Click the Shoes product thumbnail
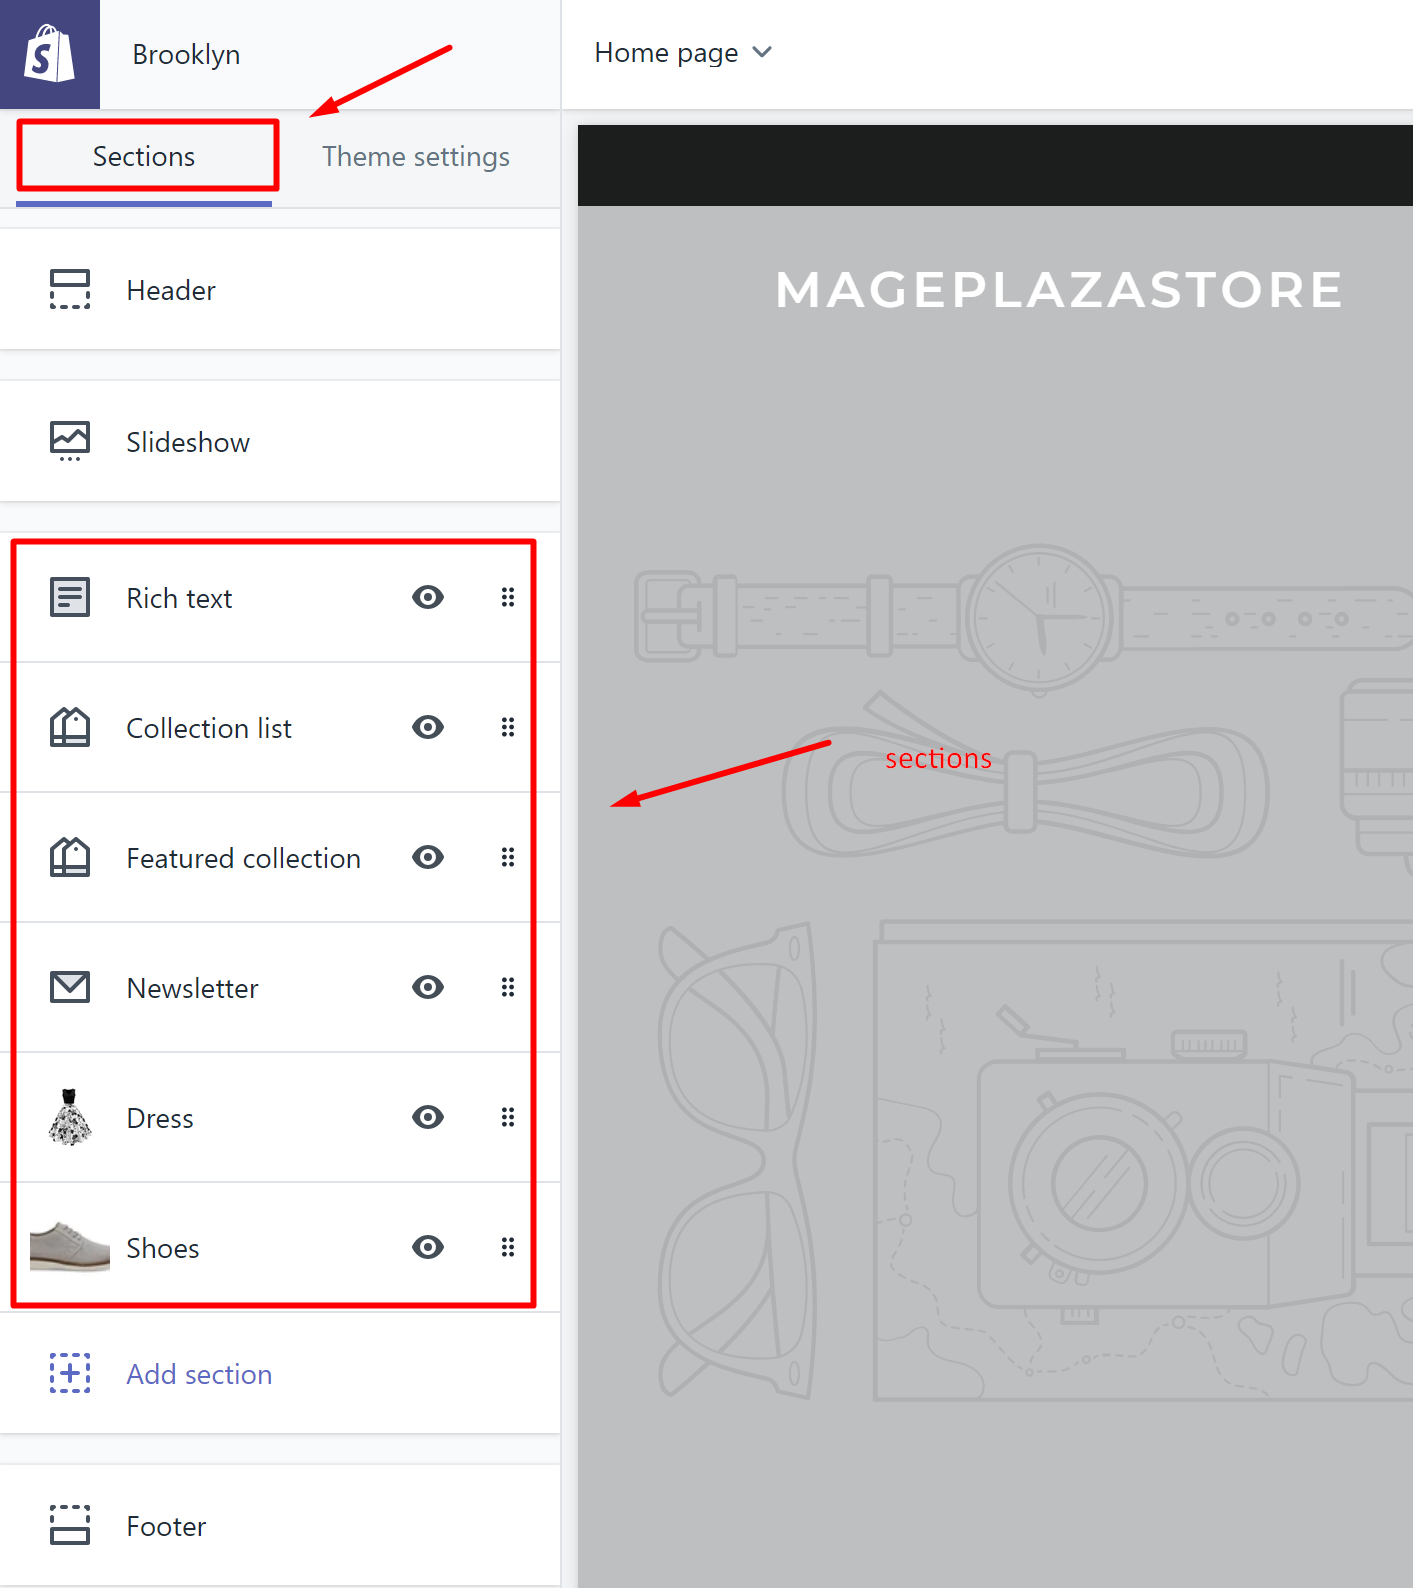Image resolution: width=1413 pixels, height=1588 pixels. tap(70, 1246)
